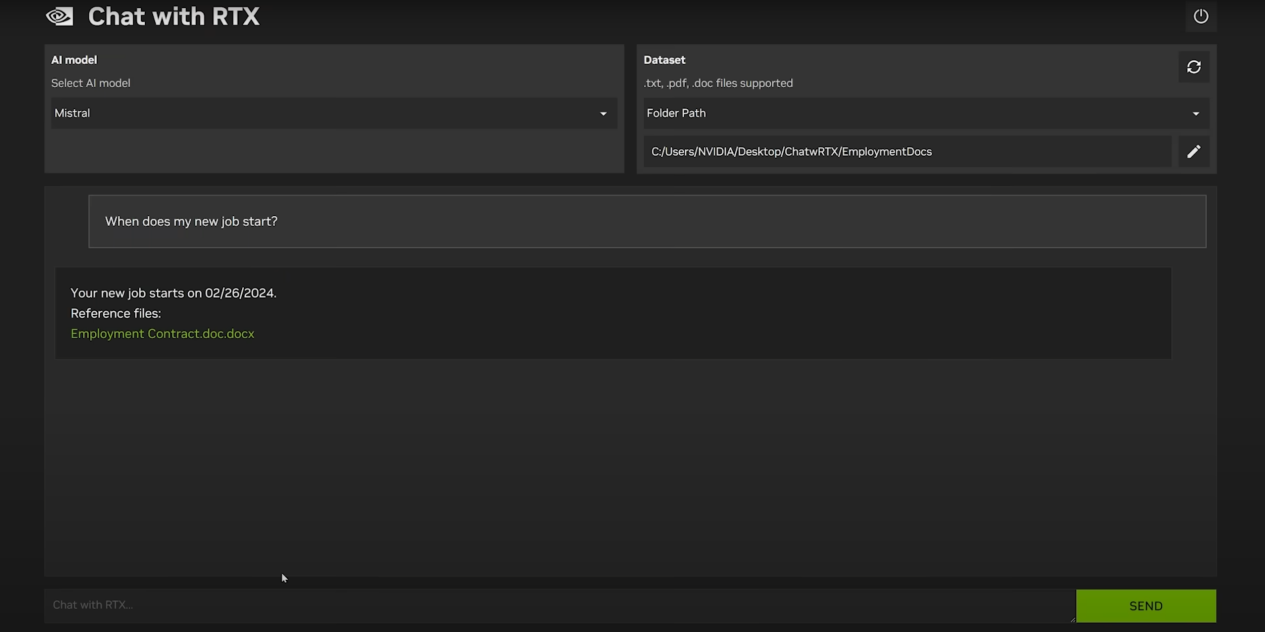The width and height of the screenshot is (1265, 632).
Task: Click the 'AI model' panel heading
Action: (74, 60)
